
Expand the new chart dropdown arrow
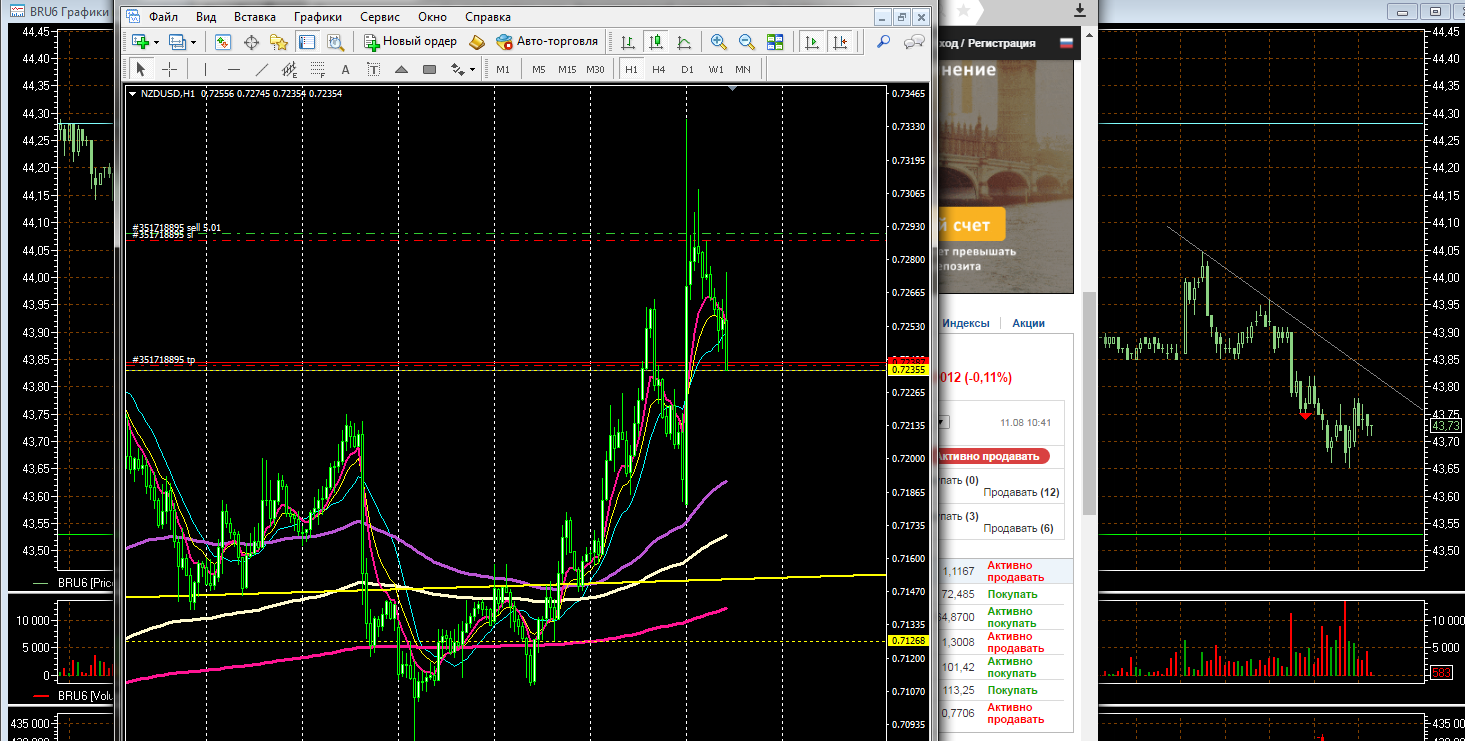(156, 42)
